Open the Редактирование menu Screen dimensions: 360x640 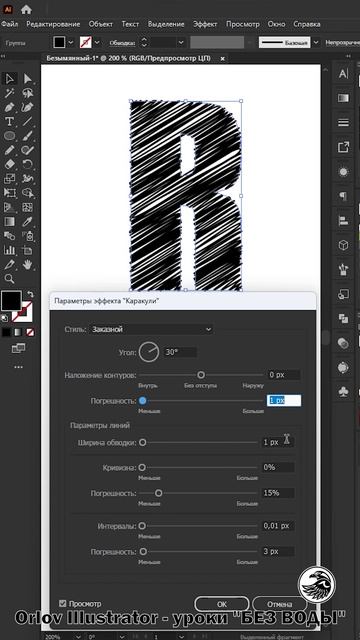53,24
